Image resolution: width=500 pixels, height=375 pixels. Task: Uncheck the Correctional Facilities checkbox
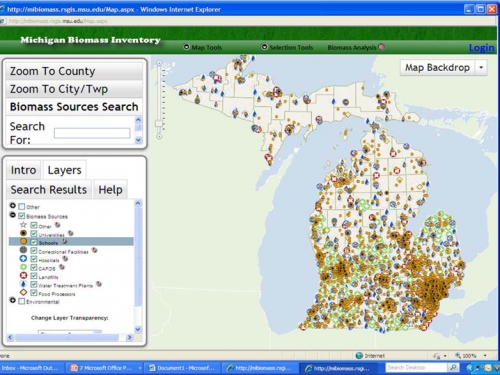click(34, 250)
